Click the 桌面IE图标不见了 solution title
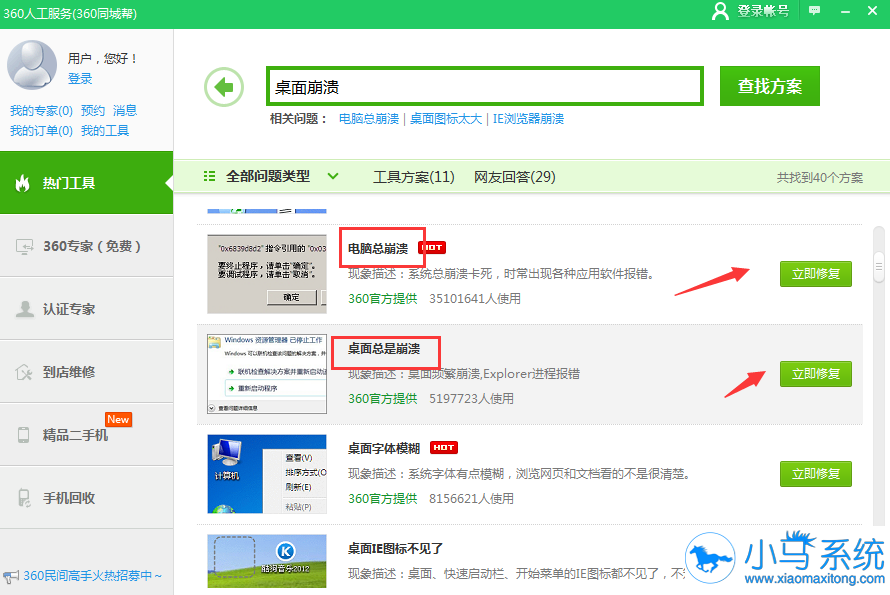Screen dimensions: 890x595 click(x=396, y=548)
